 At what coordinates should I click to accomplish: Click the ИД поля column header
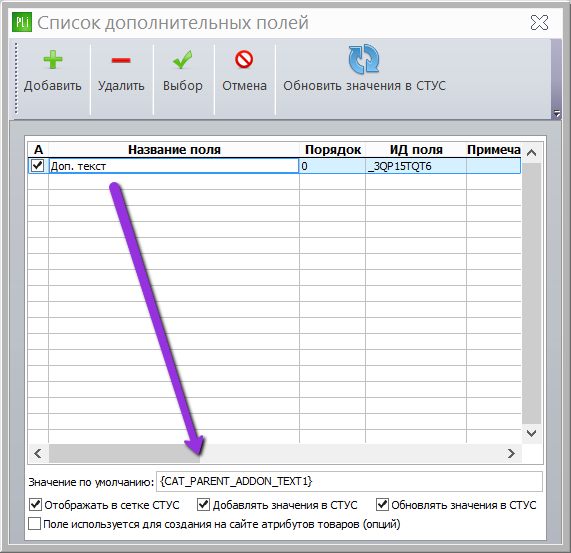tap(416, 150)
